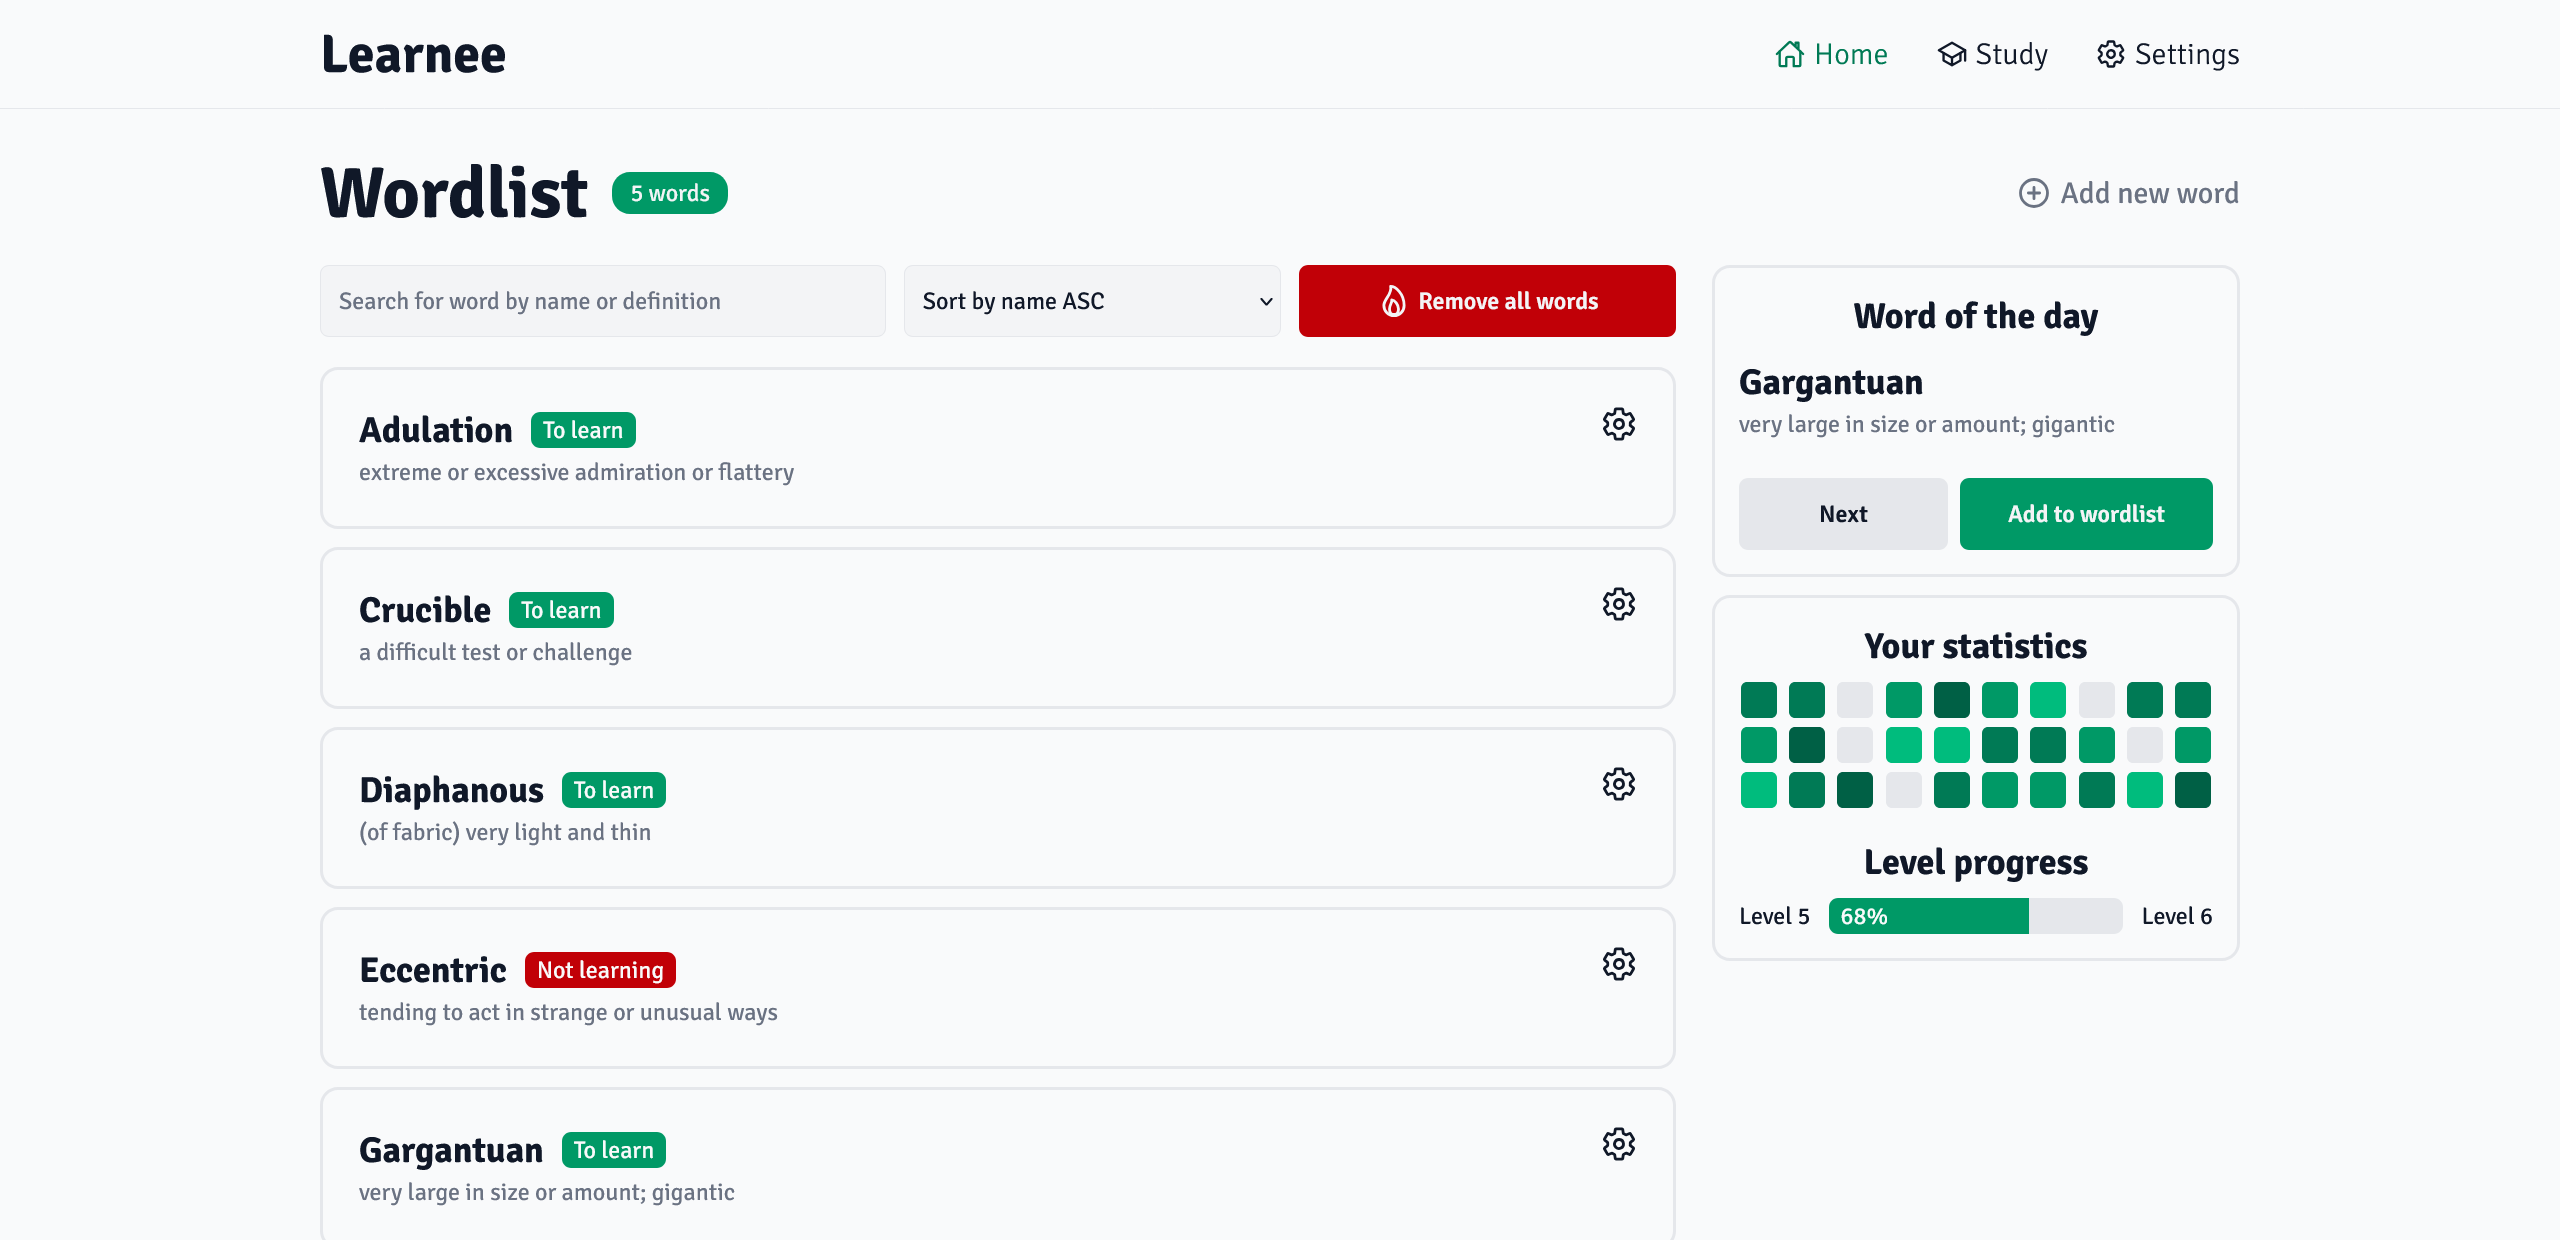Click To learn badge on Adulation
The width and height of the screenshot is (2560, 1240).
point(583,430)
